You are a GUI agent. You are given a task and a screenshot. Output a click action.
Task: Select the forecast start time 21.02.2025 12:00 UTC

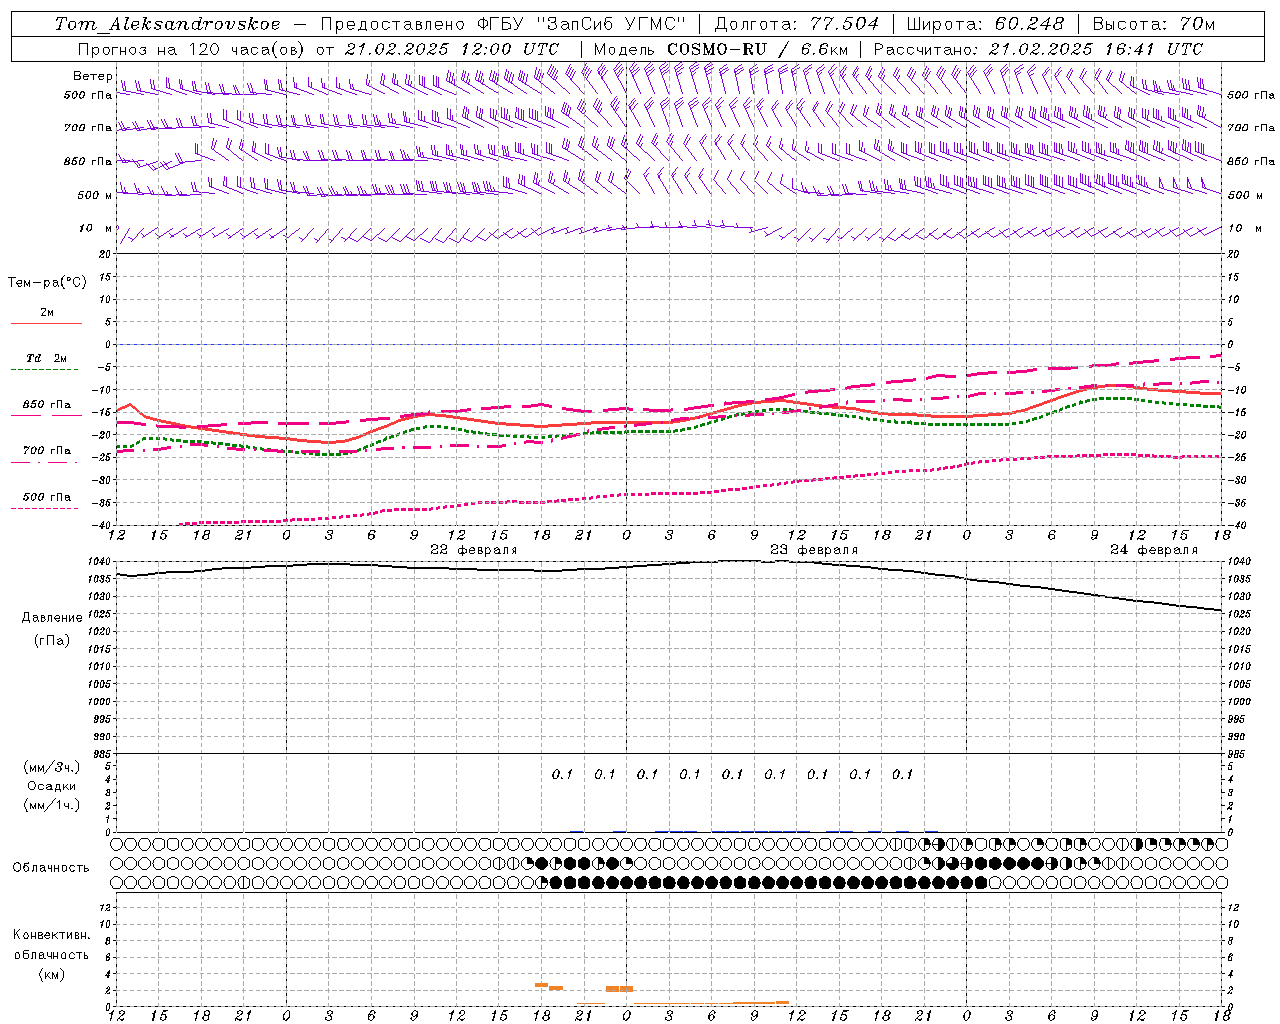(452, 49)
